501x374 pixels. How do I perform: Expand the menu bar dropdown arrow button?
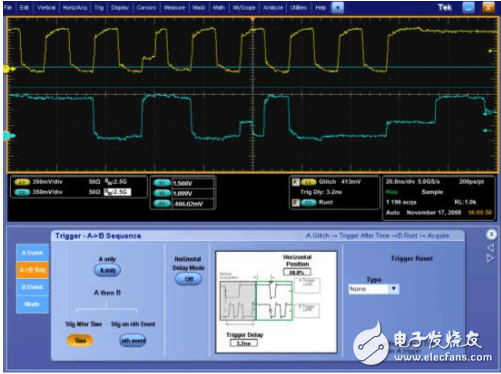coord(337,7)
